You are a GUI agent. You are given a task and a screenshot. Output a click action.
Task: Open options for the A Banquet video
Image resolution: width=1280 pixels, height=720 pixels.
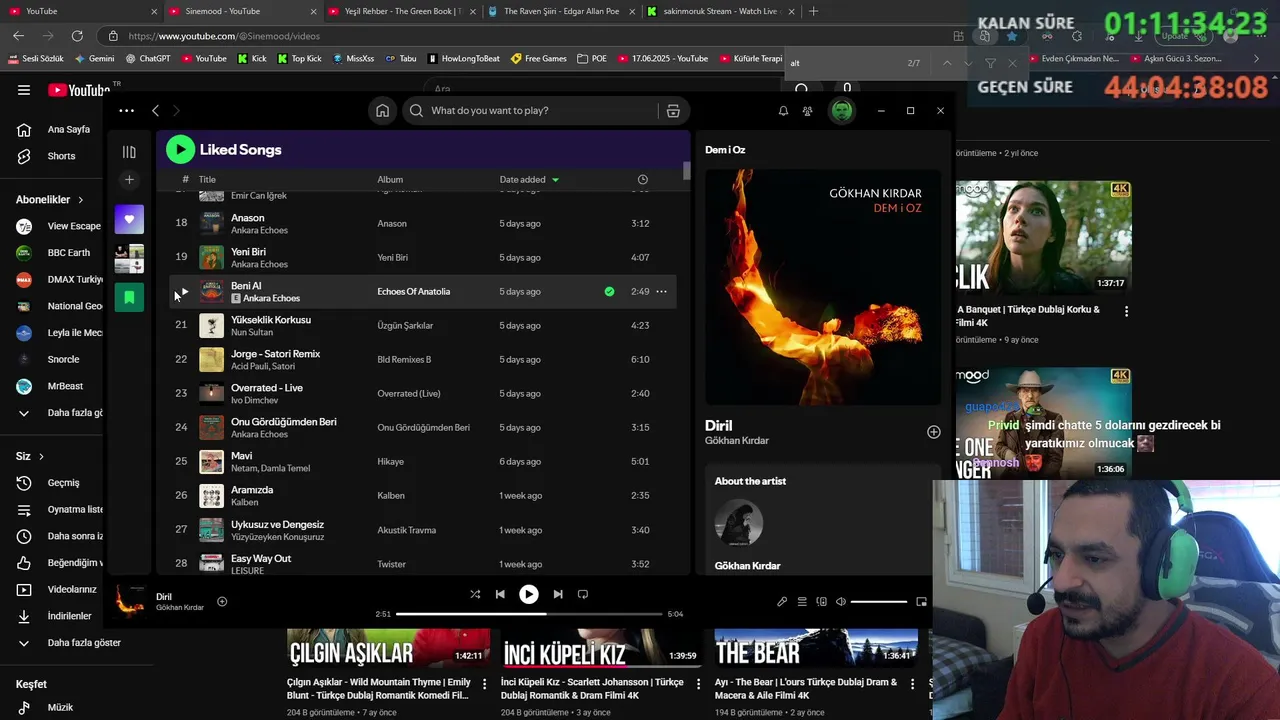point(1126,311)
